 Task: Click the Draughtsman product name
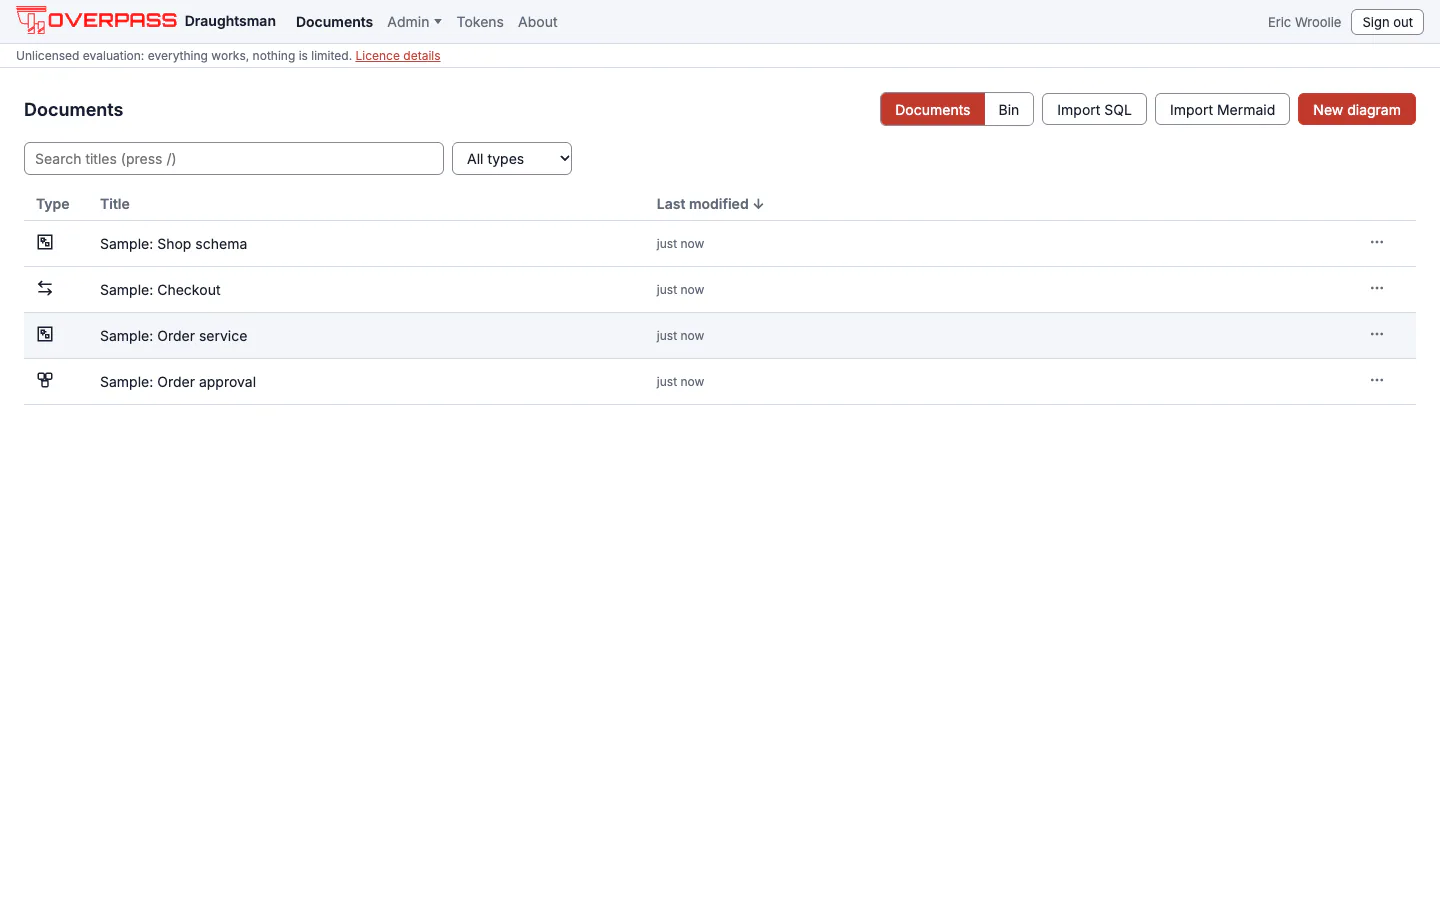pyautogui.click(x=230, y=21)
